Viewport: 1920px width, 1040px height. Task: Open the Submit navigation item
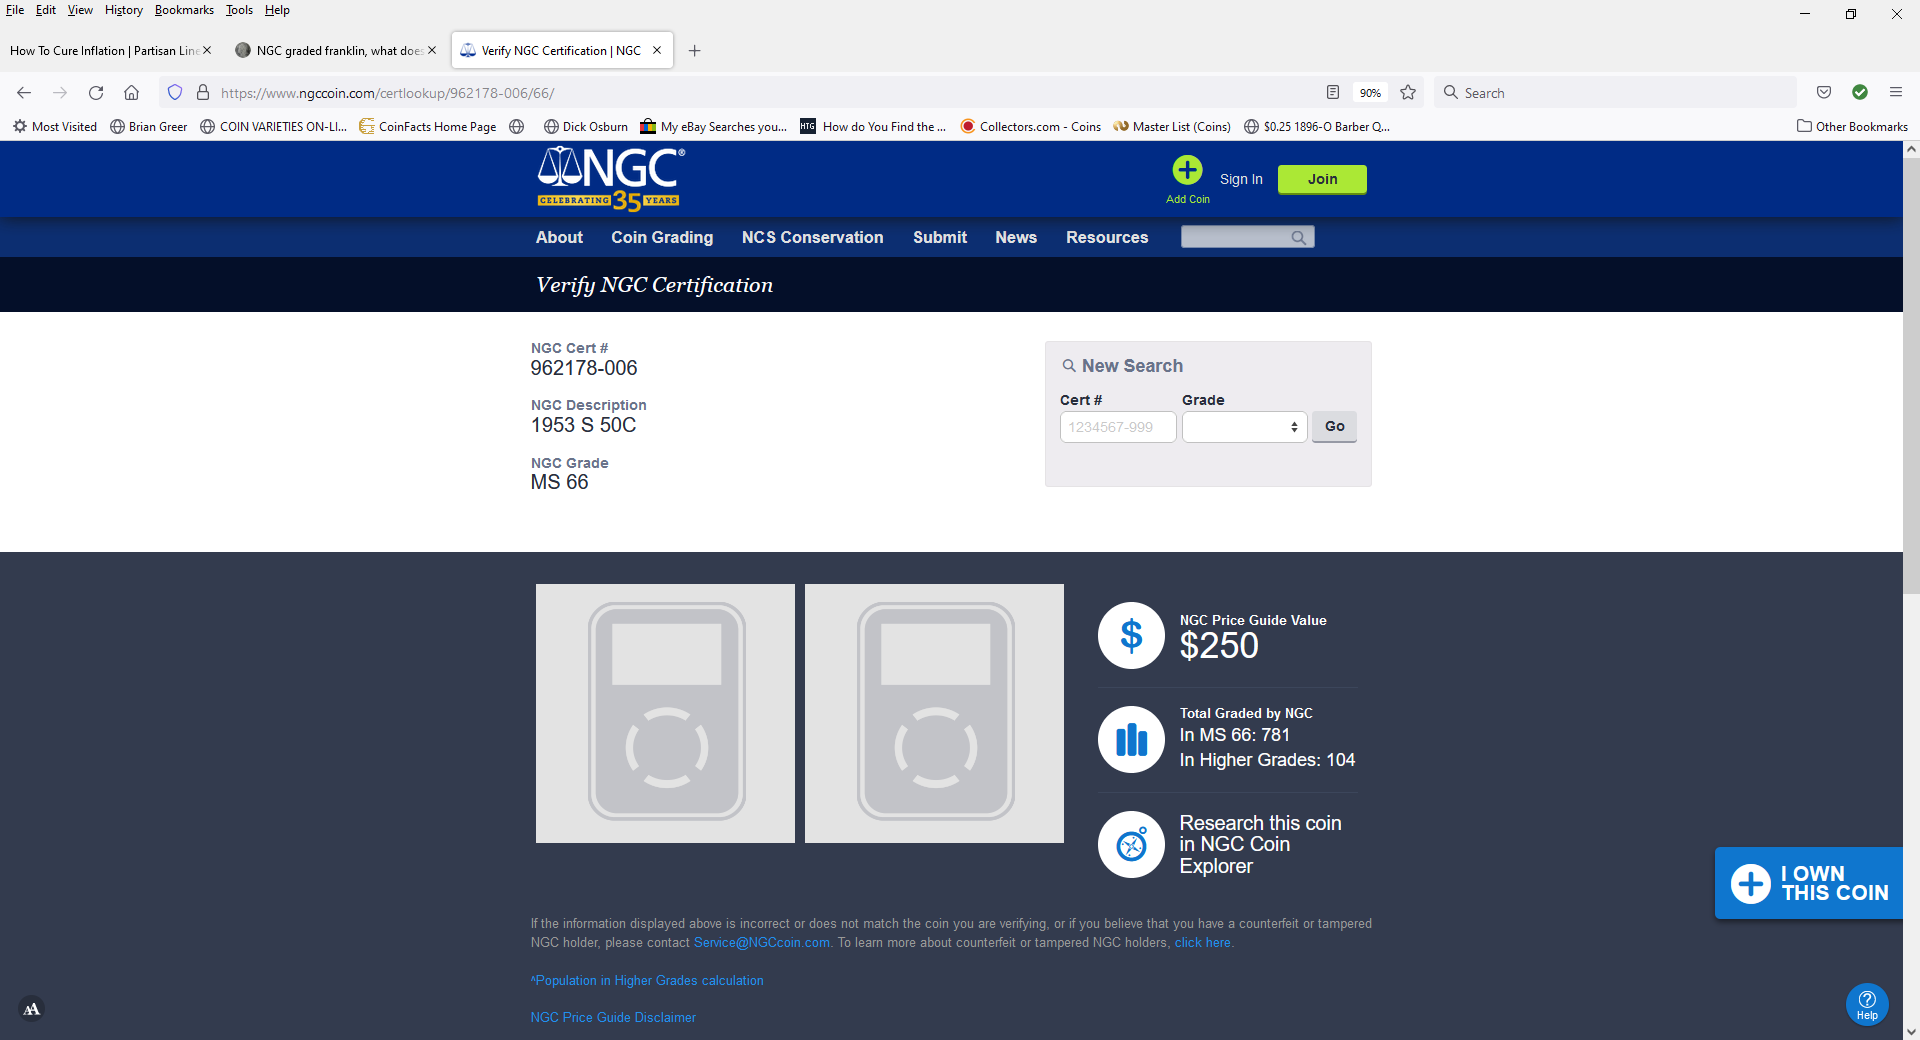[x=940, y=237]
